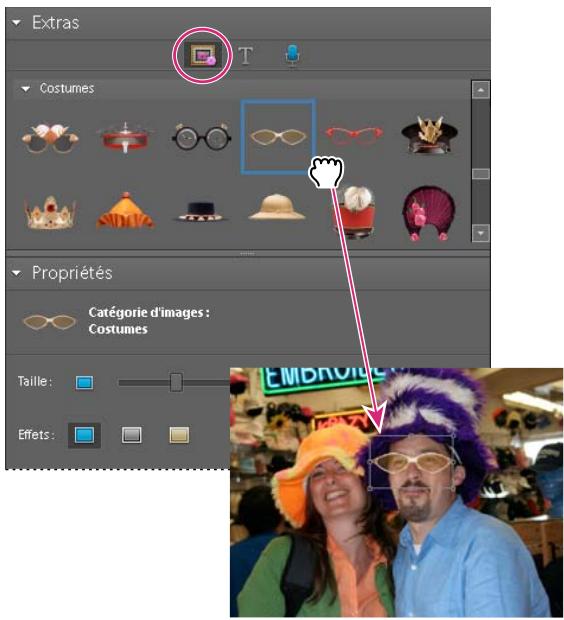Image resolution: width=564 pixels, height=620 pixels.
Task: Click the 'Effets :' label
Action: [36, 435]
